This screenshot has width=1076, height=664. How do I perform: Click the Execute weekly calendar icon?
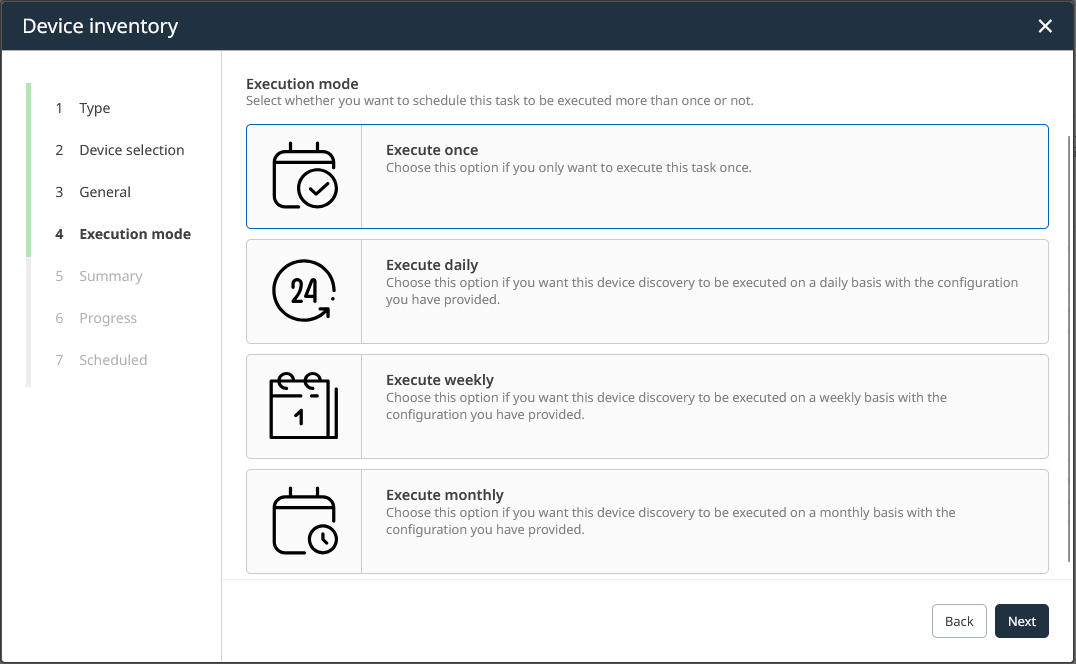(x=304, y=406)
